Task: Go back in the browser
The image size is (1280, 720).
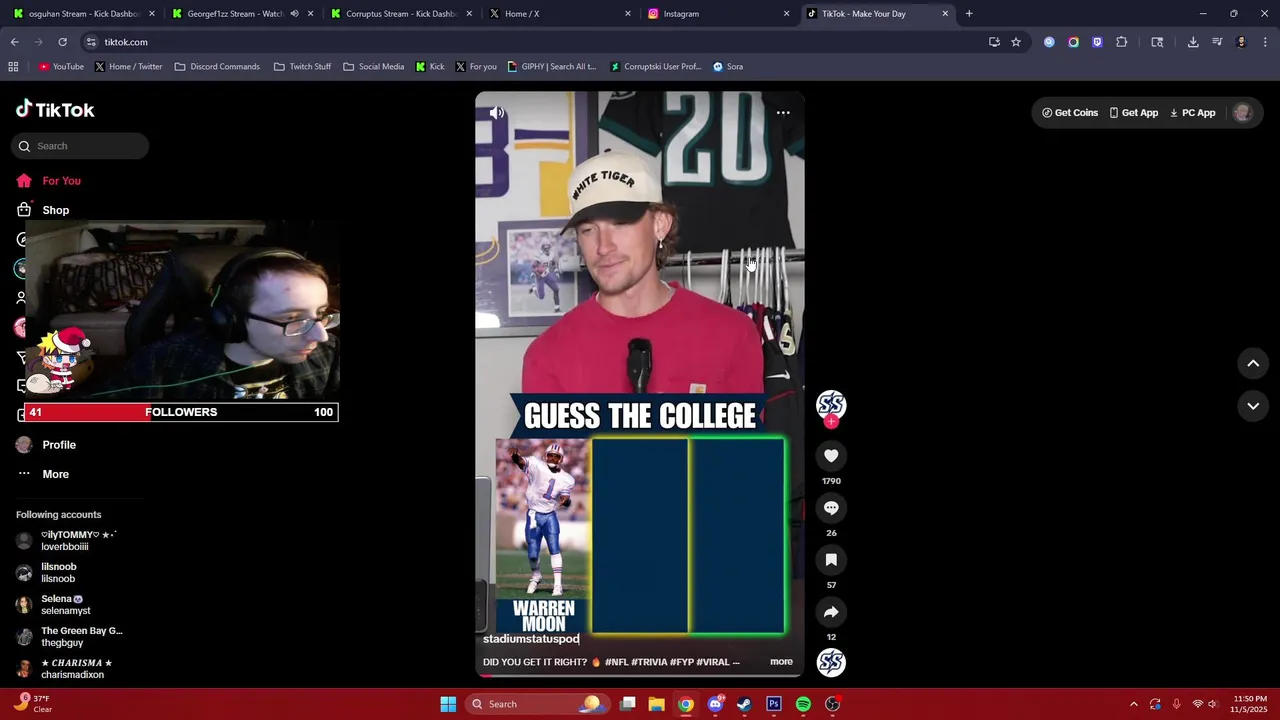Action: [15, 42]
